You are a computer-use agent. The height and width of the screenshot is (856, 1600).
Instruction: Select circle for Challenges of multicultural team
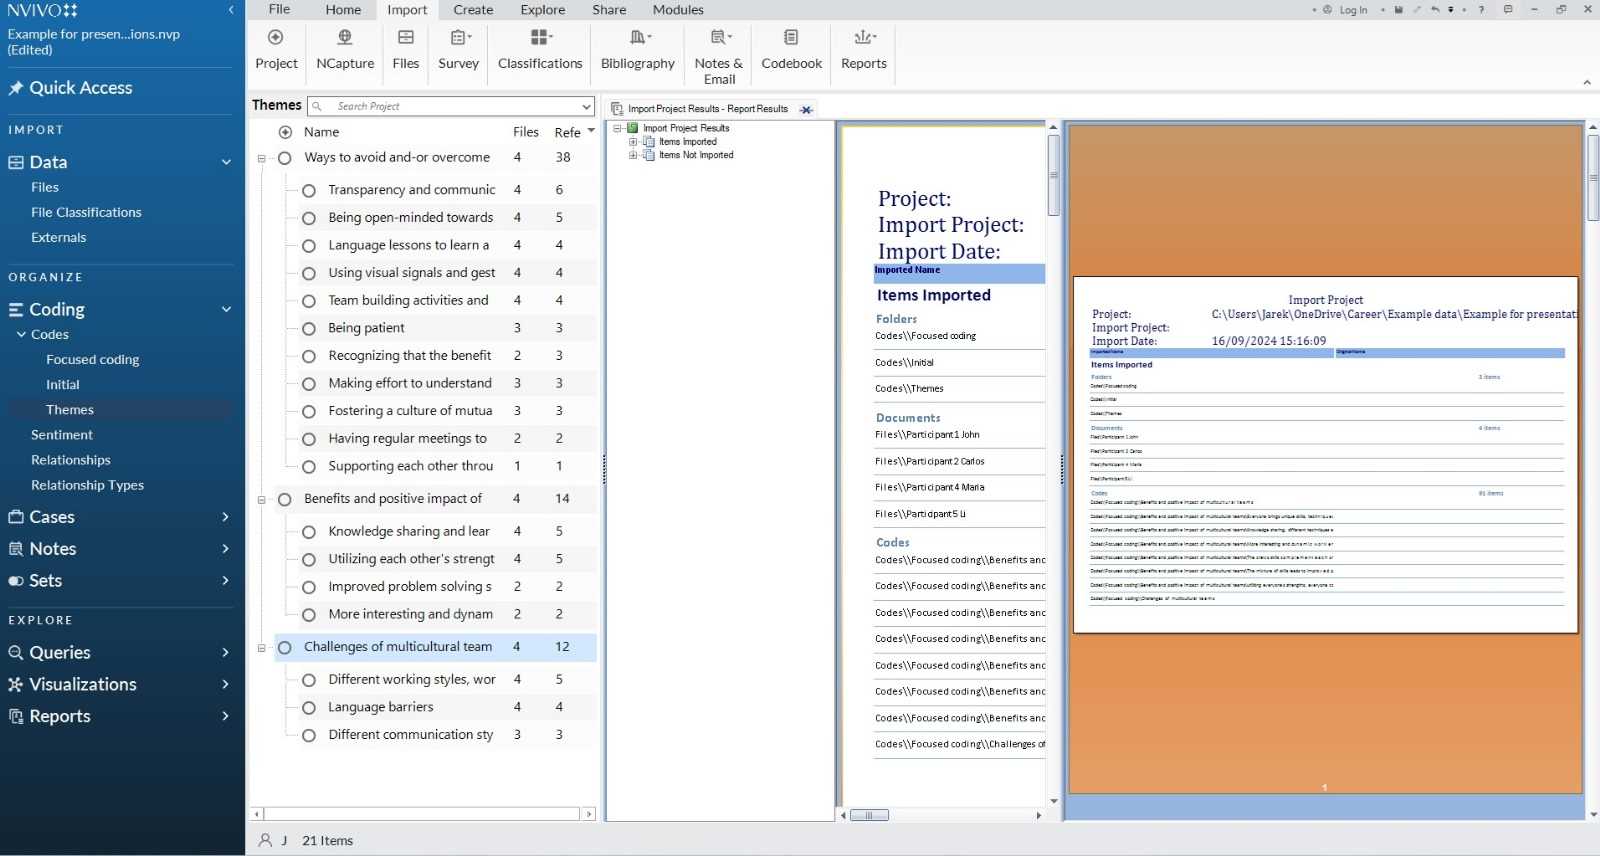(285, 647)
